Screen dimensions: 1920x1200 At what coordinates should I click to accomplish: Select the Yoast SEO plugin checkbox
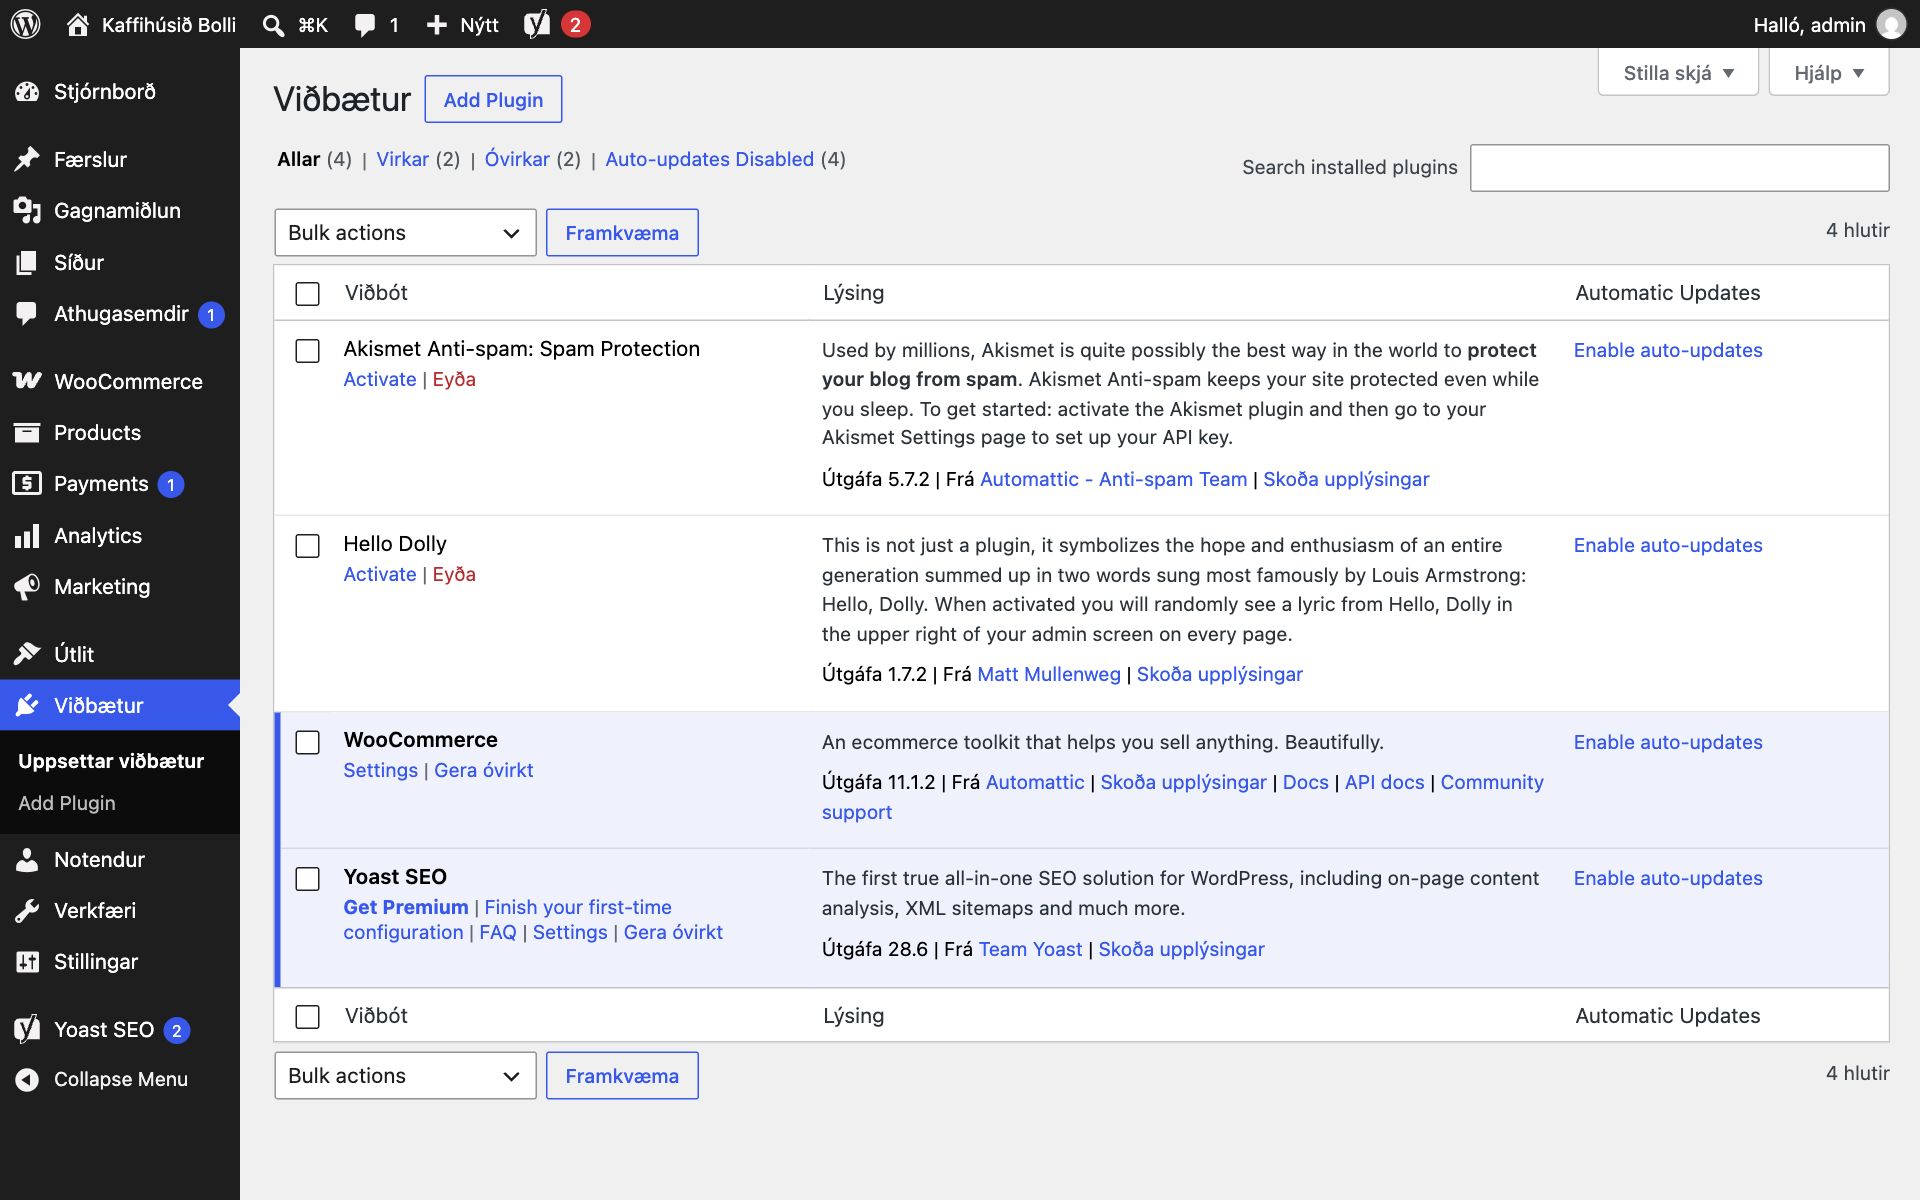pyautogui.click(x=308, y=878)
